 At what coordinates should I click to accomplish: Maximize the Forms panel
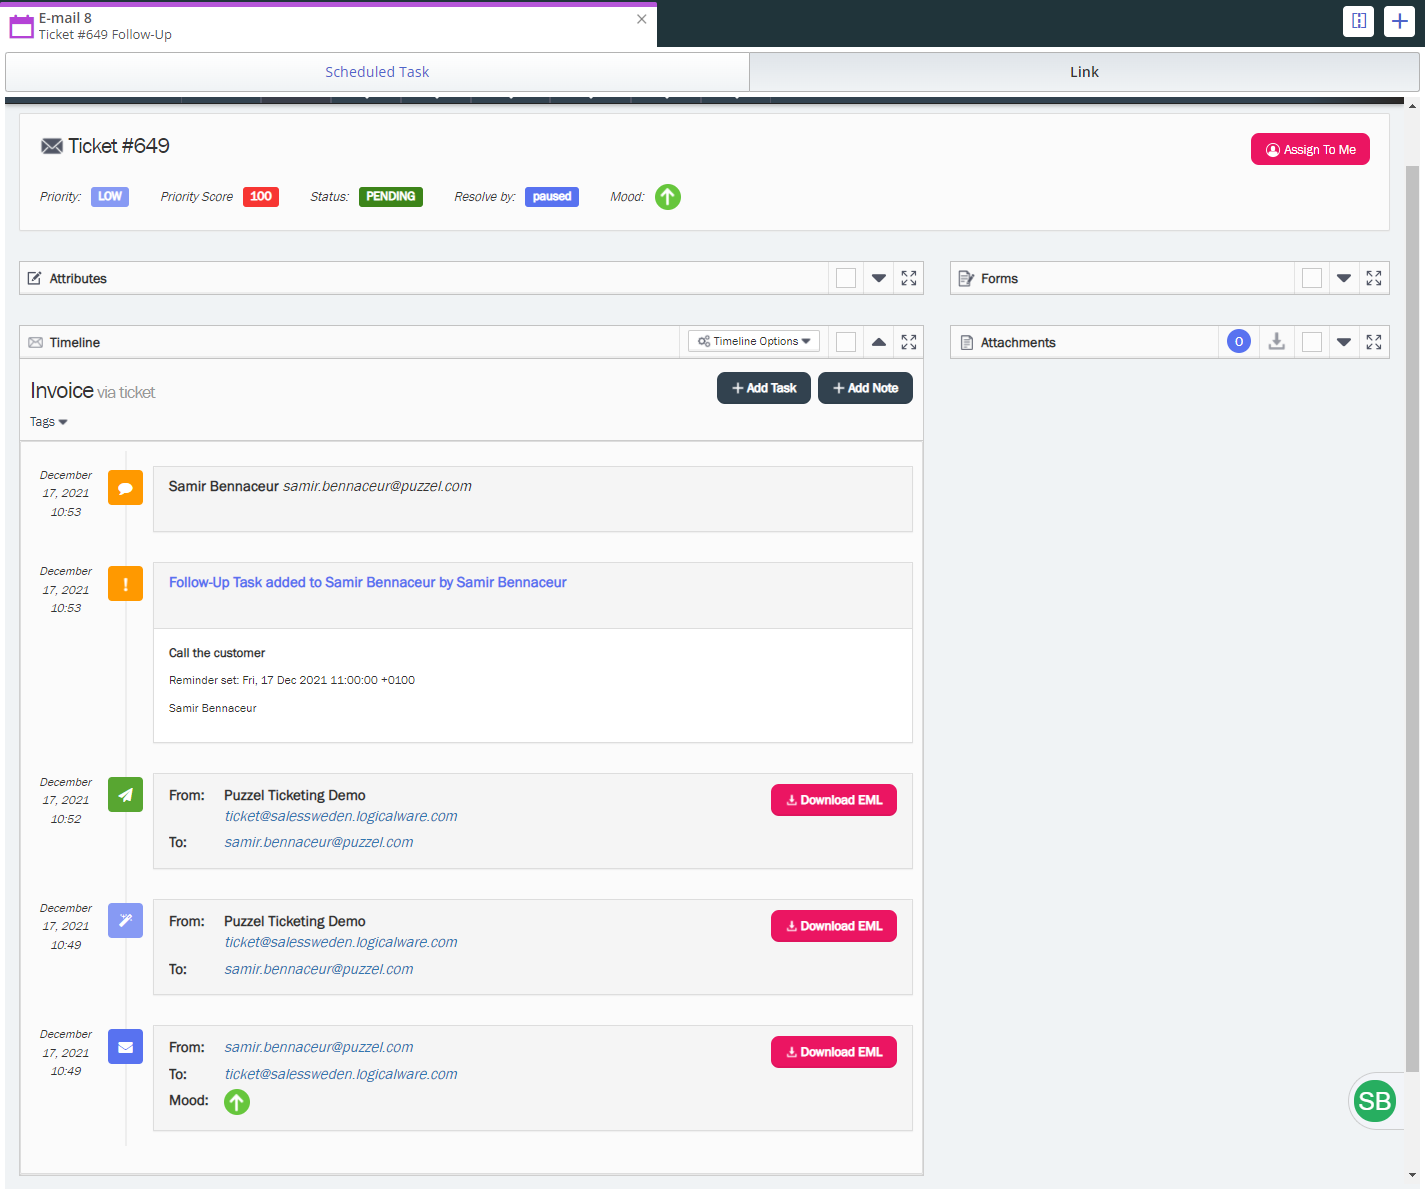1373,278
